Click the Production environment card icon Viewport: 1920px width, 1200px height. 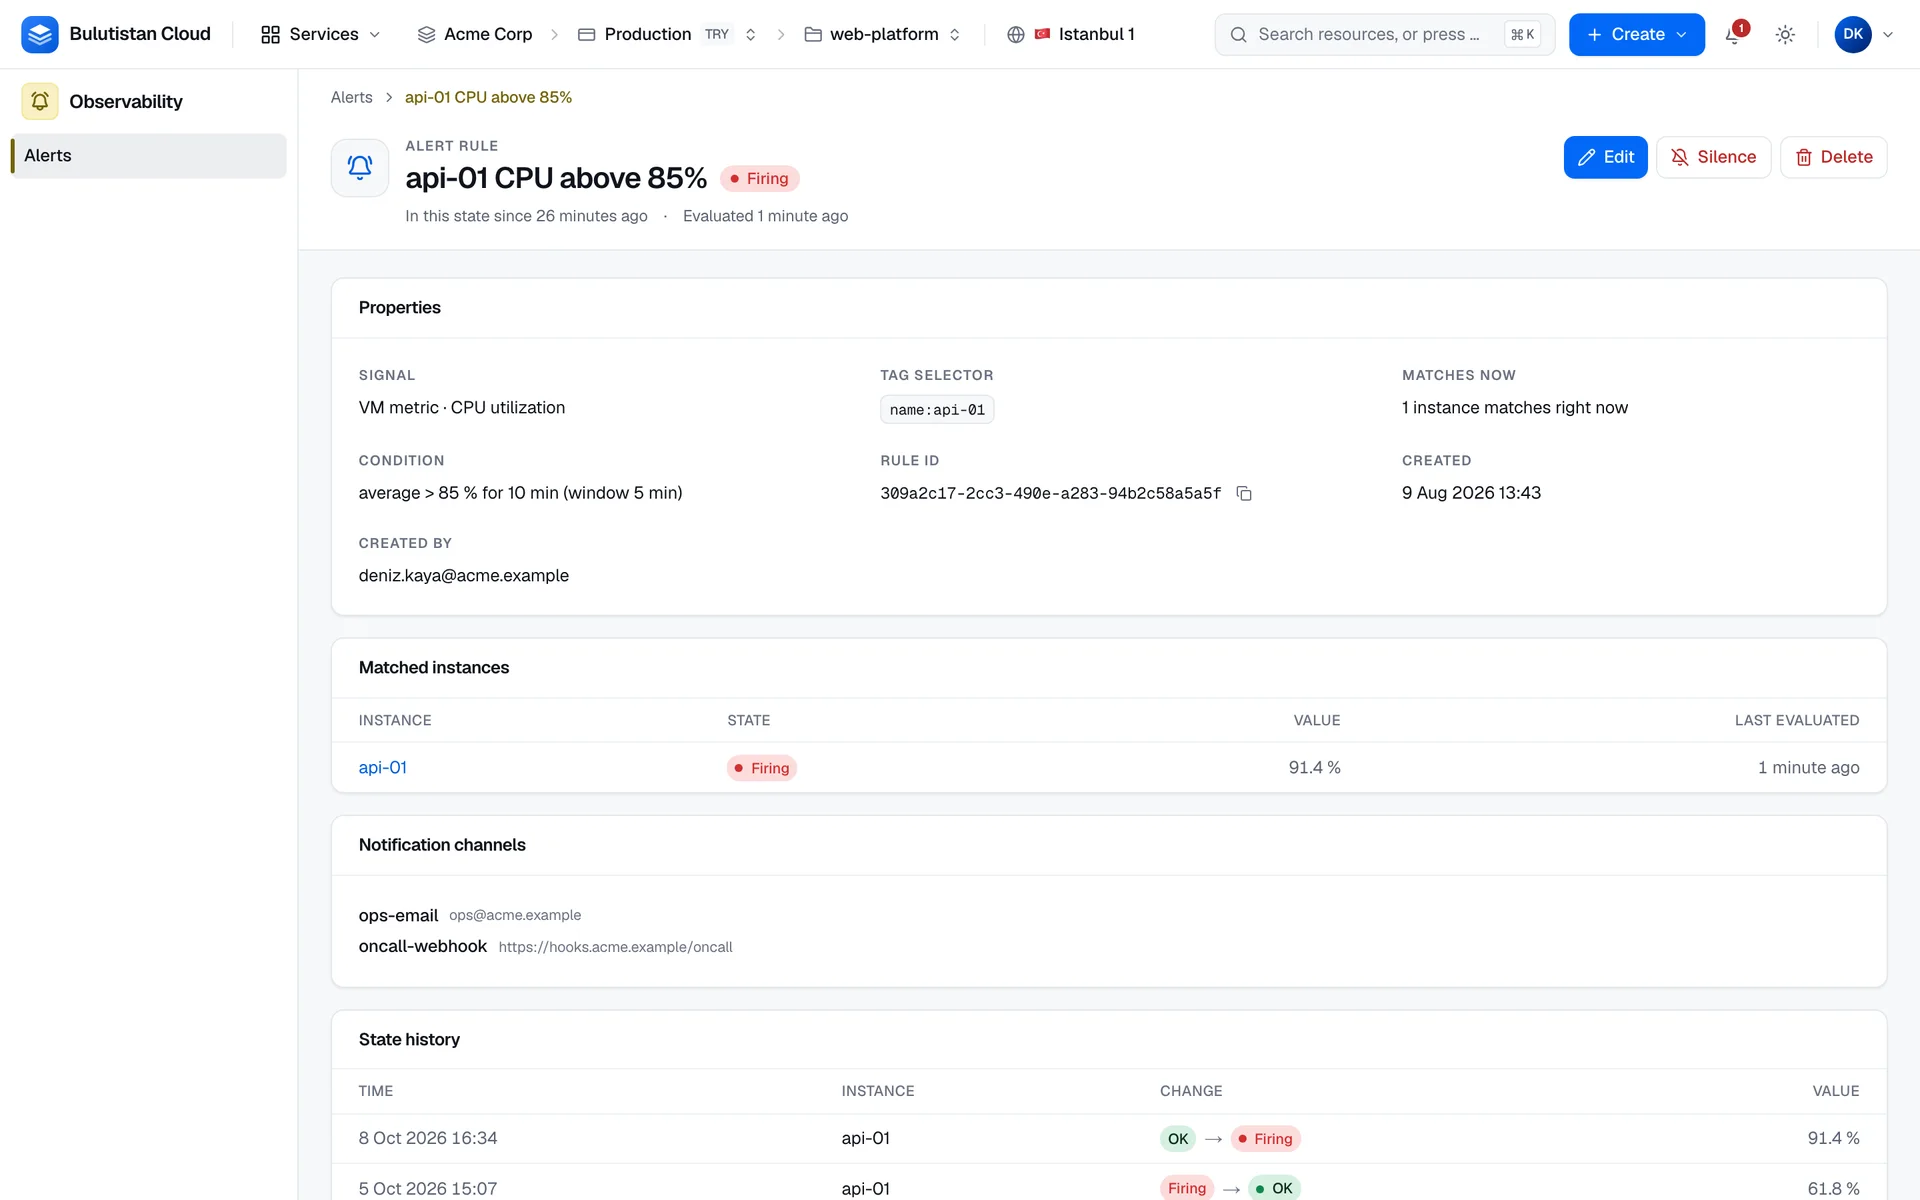(x=587, y=34)
